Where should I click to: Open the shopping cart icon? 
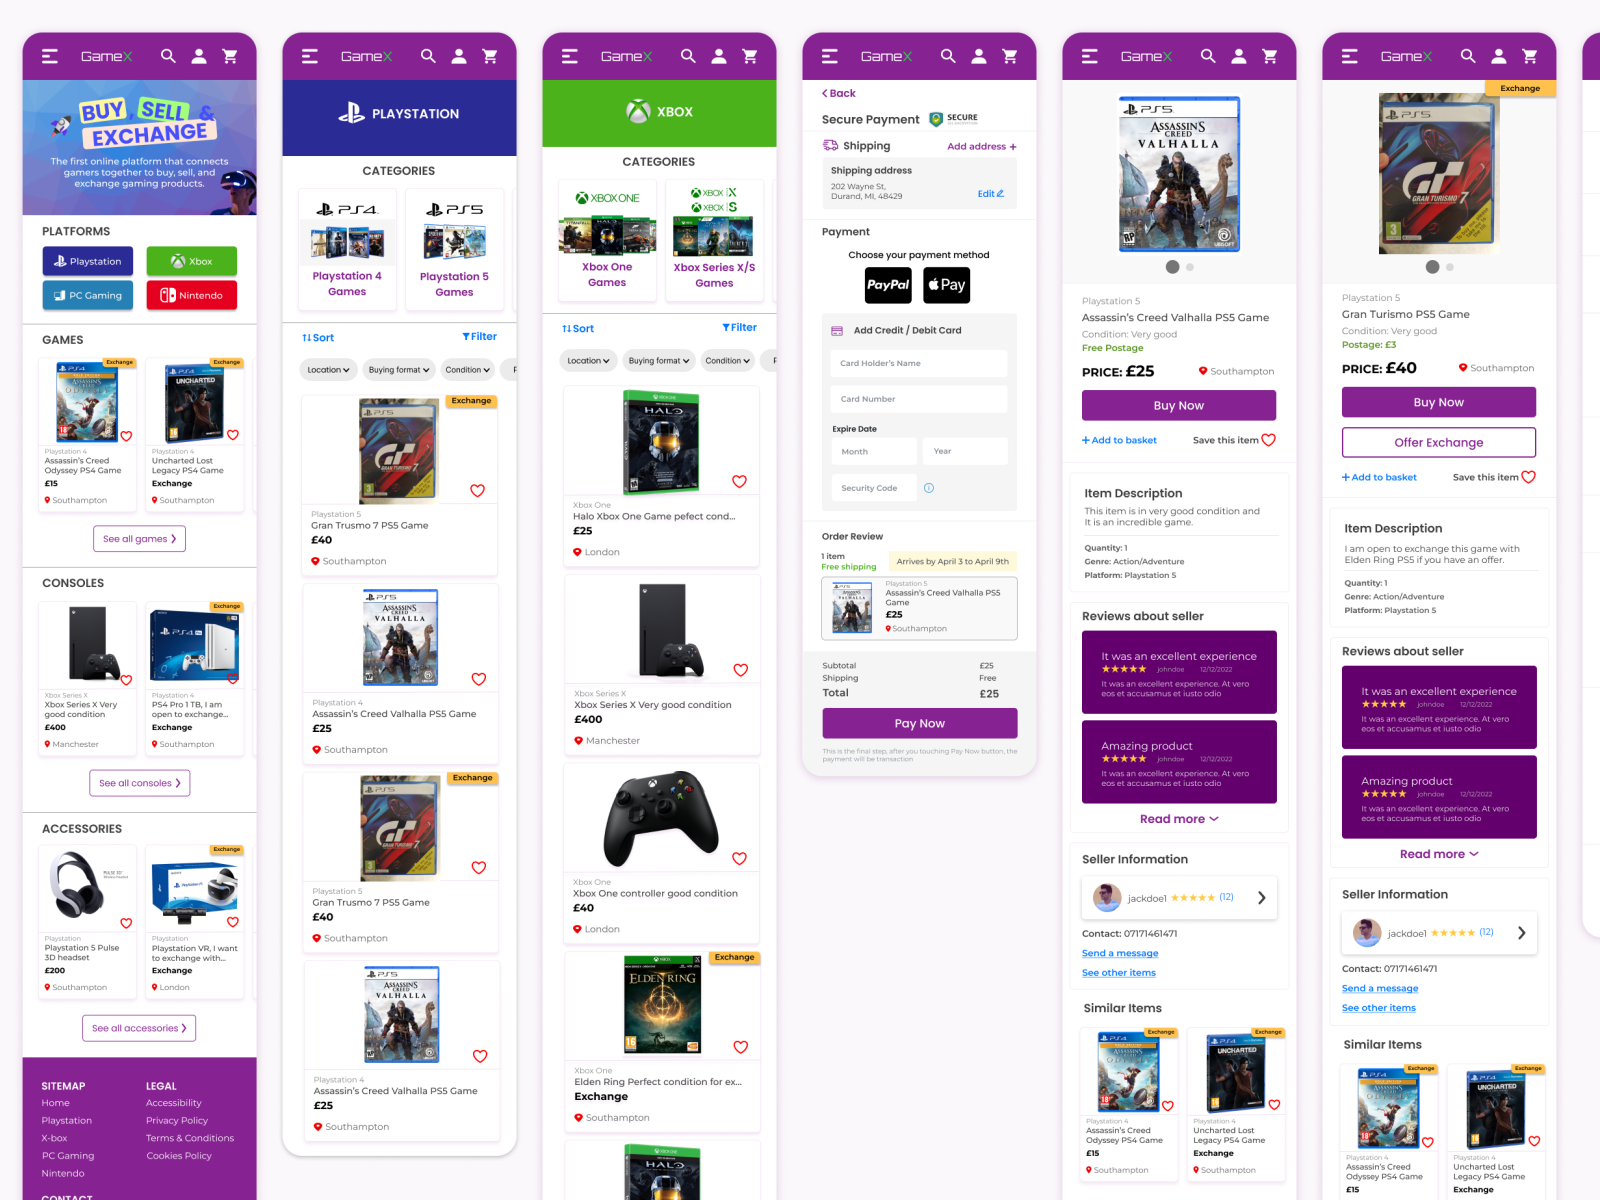pyautogui.click(x=231, y=56)
